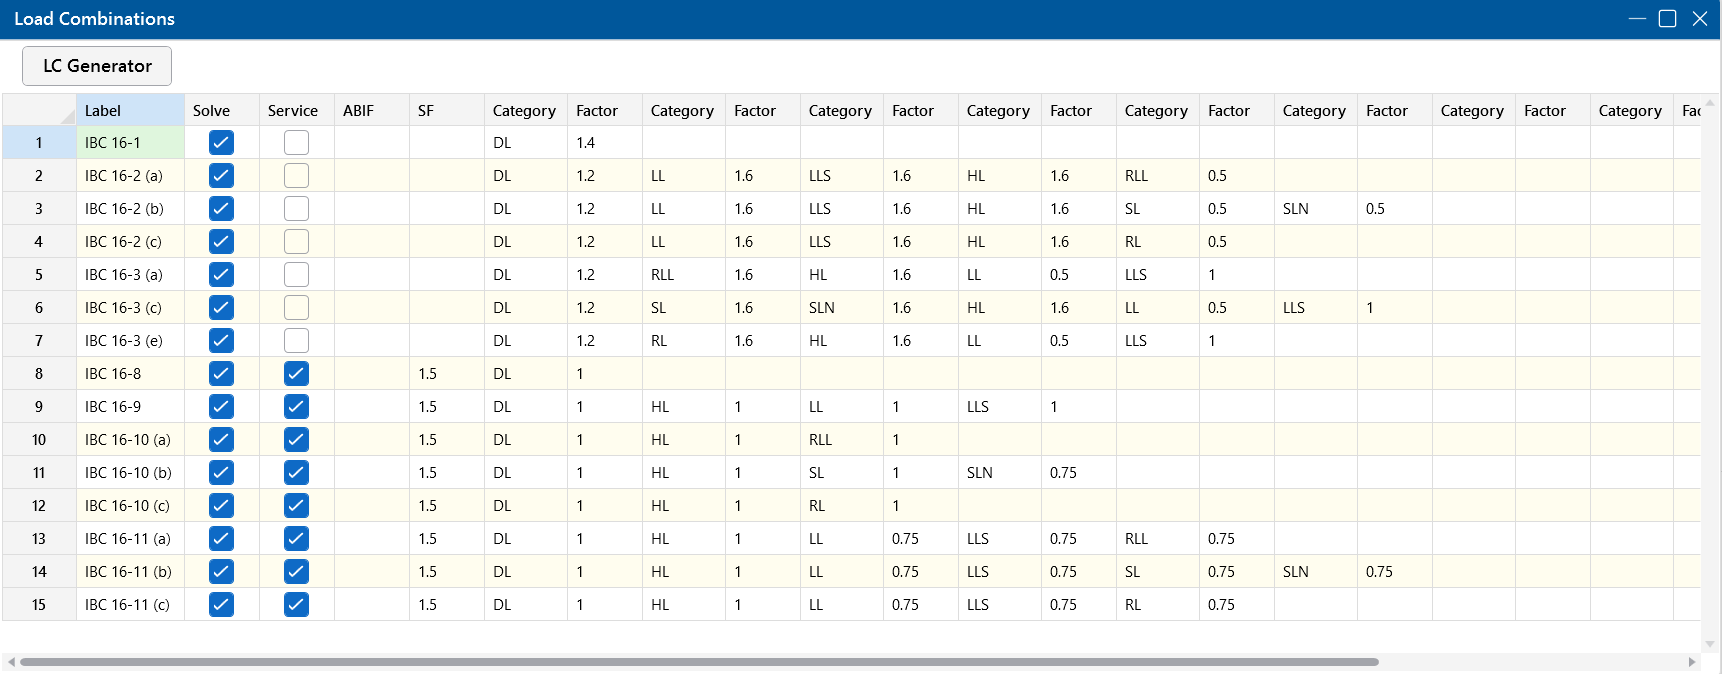Click the grid select-all corner cell
The image size is (1722, 674).
[x=39, y=111]
